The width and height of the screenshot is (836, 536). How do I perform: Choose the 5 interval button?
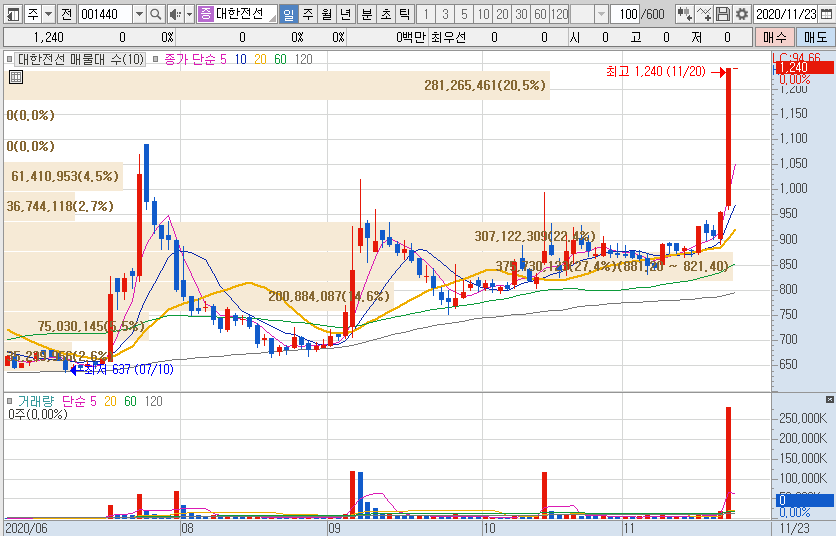[x=464, y=14]
